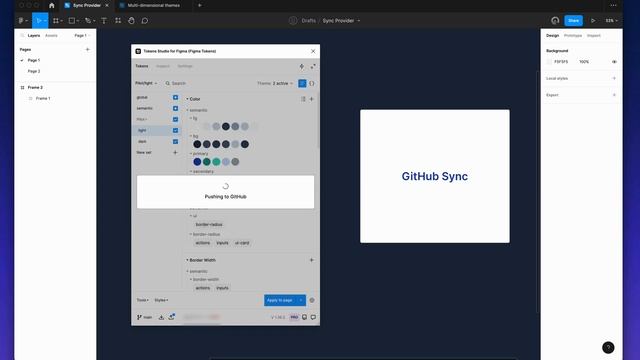Switch to JSON view braces icon
Viewport: 640px width, 360px height.
(x=312, y=83)
